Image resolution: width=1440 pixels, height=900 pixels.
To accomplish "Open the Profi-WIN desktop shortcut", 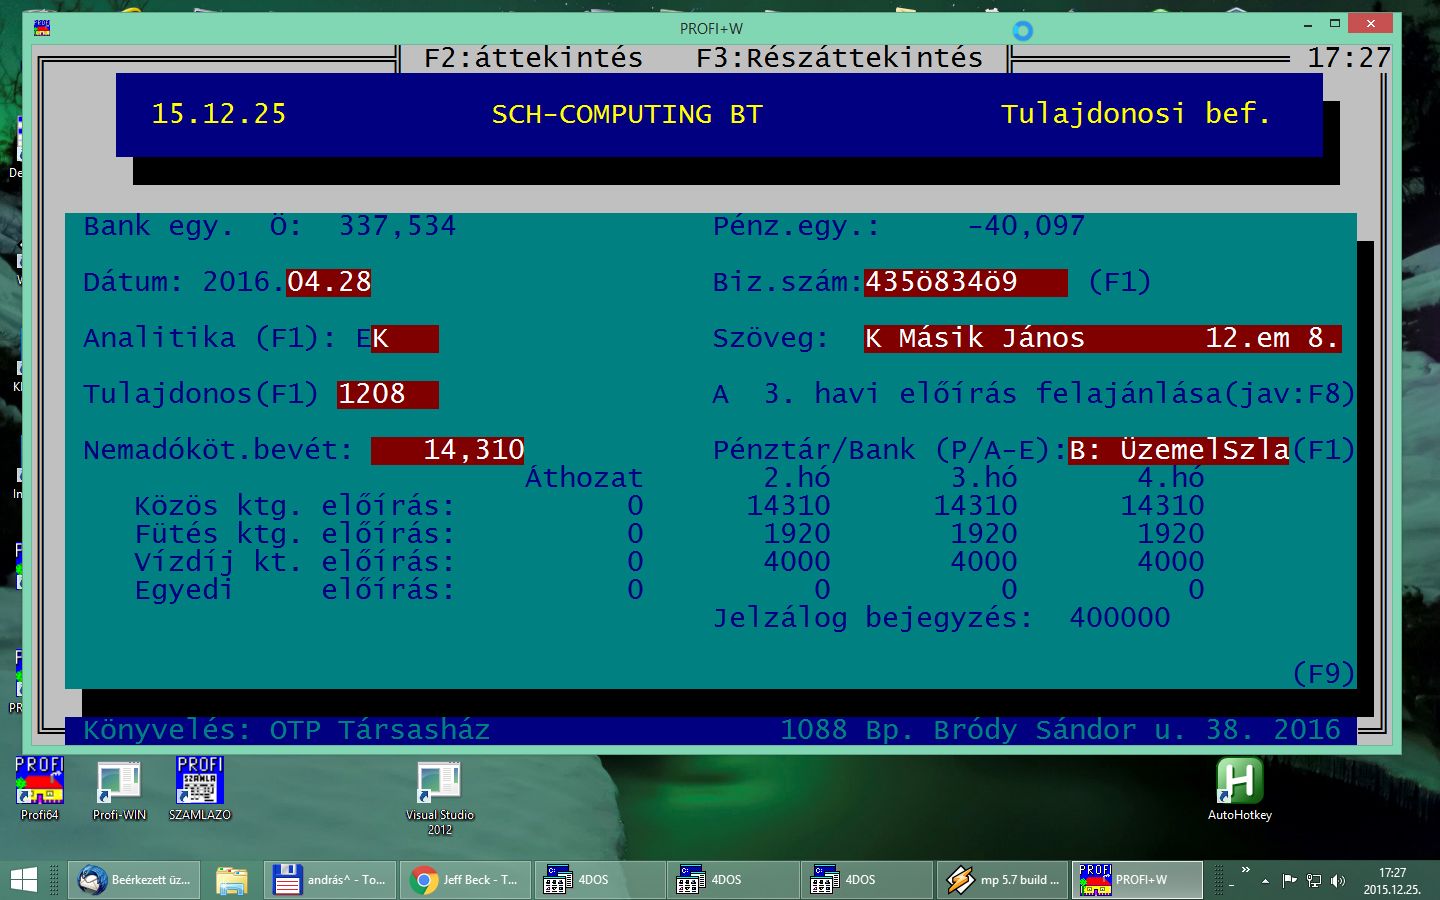I will [119, 782].
